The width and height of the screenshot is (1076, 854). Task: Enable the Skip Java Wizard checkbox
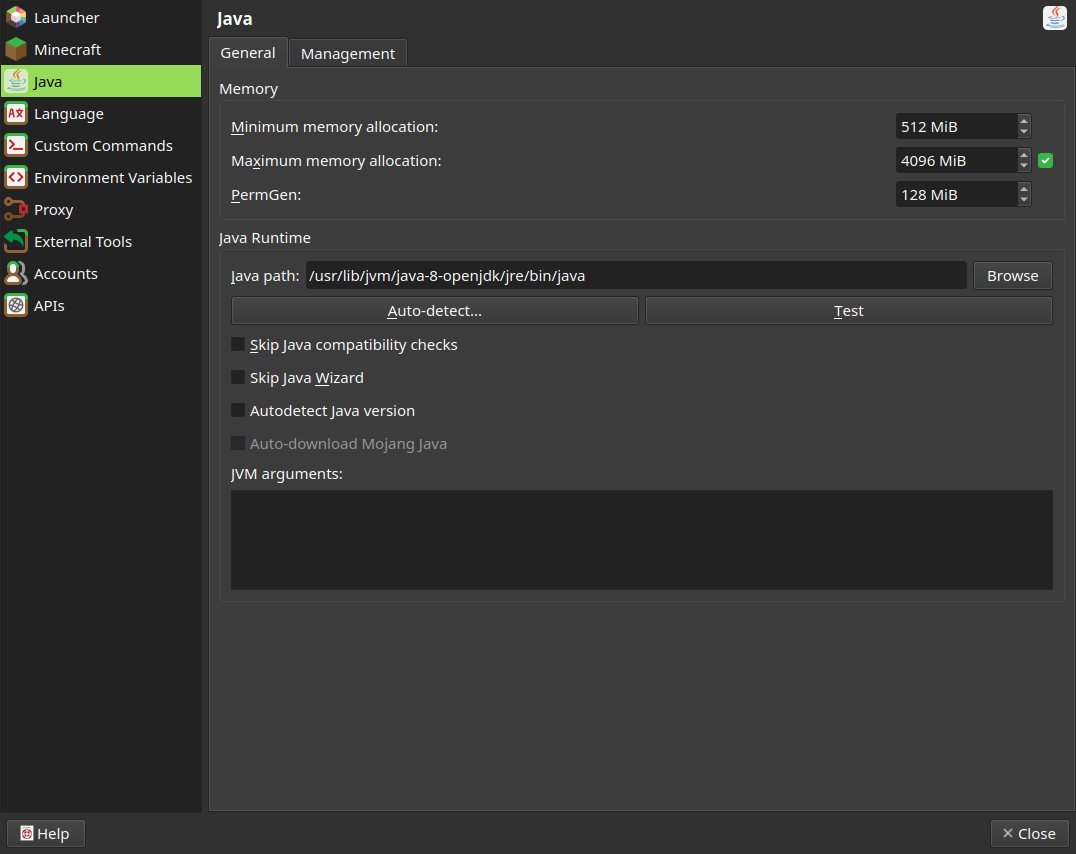coord(238,378)
